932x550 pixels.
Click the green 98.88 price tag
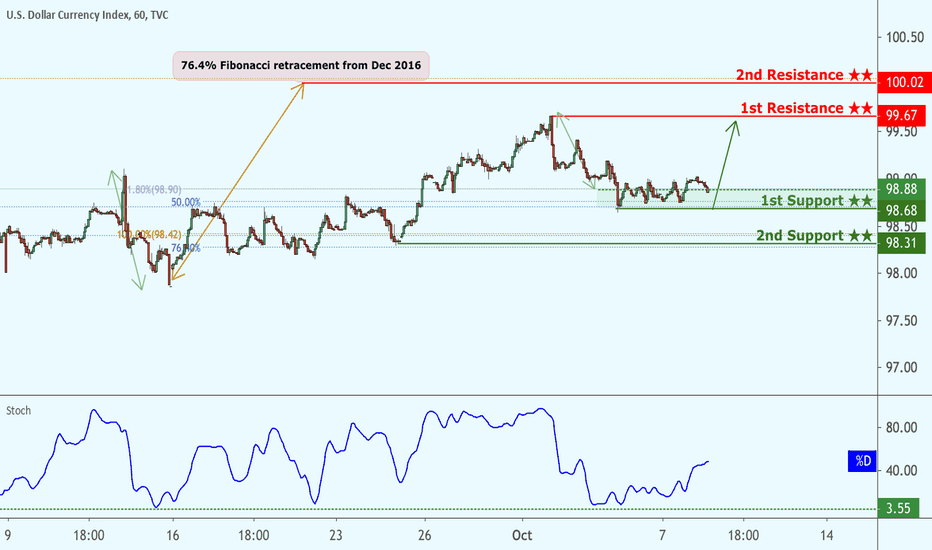click(902, 189)
